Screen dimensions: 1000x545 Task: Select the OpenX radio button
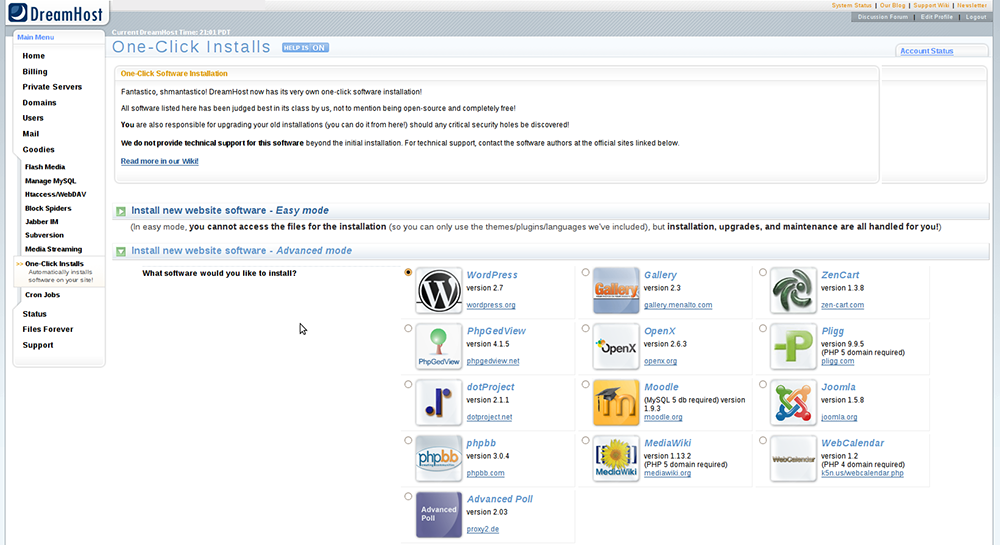pyautogui.click(x=585, y=328)
